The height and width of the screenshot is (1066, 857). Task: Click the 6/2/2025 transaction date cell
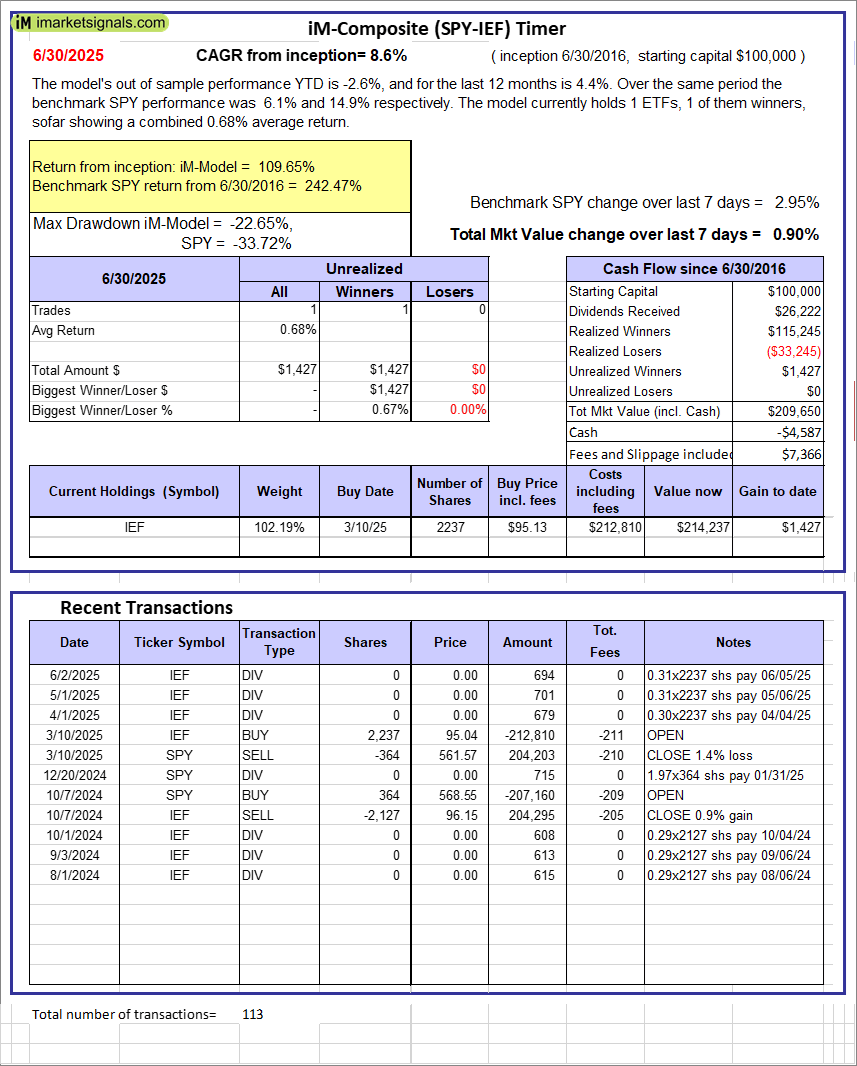tap(74, 675)
